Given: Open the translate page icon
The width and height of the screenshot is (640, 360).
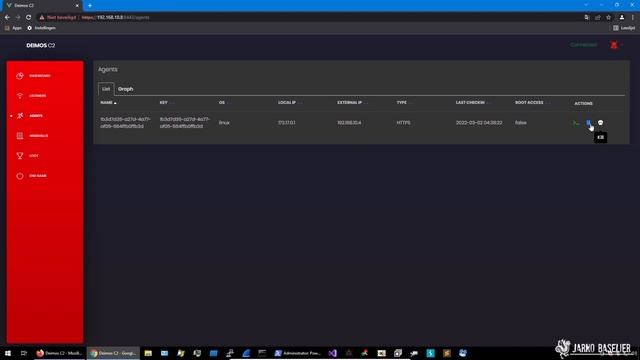Looking at the screenshot, I should 587,18.
